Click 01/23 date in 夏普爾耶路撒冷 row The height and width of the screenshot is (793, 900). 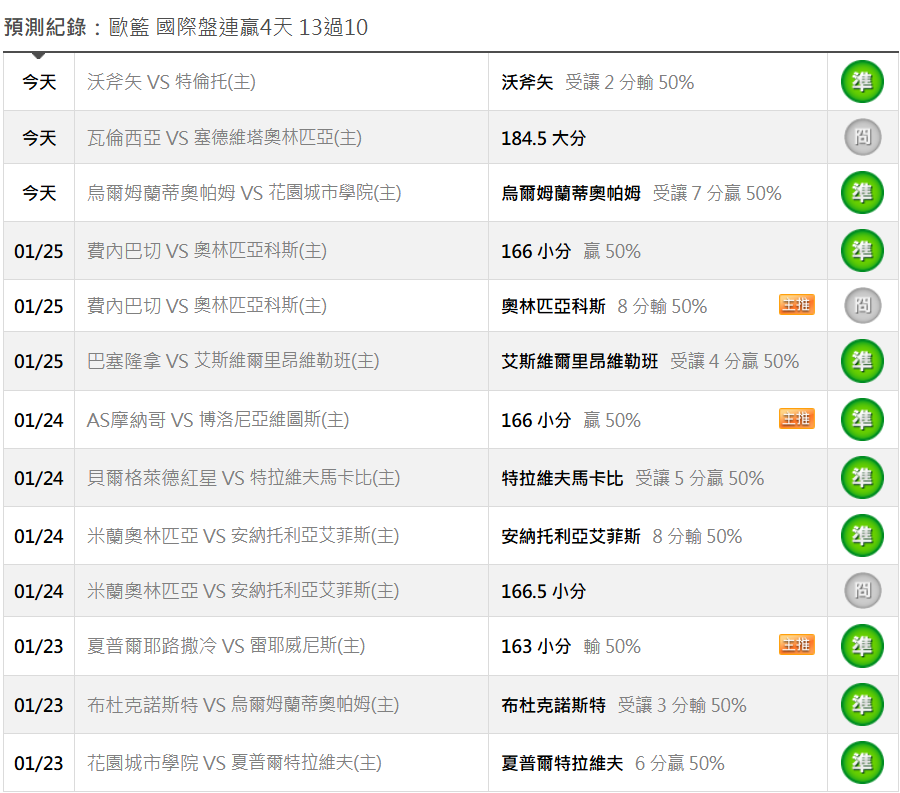point(39,647)
